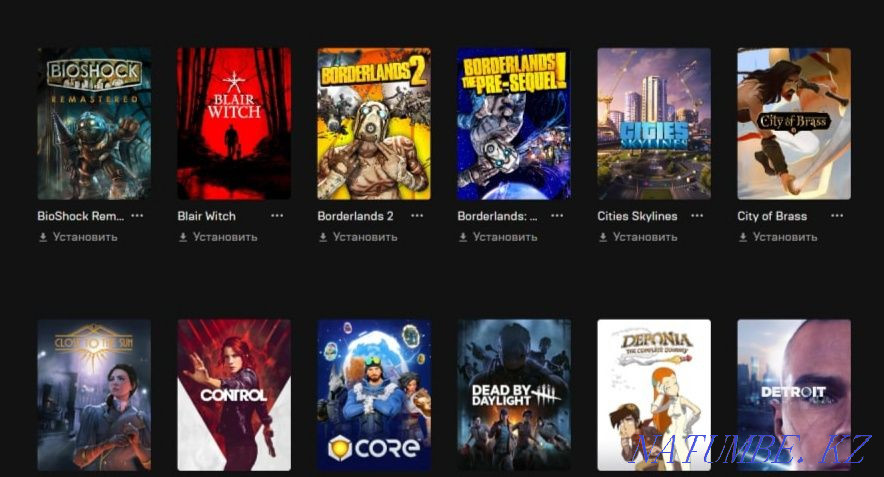Open the Close to the Sun cover
The height and width of the screenshot is (477, 884).
pos(94,395)
